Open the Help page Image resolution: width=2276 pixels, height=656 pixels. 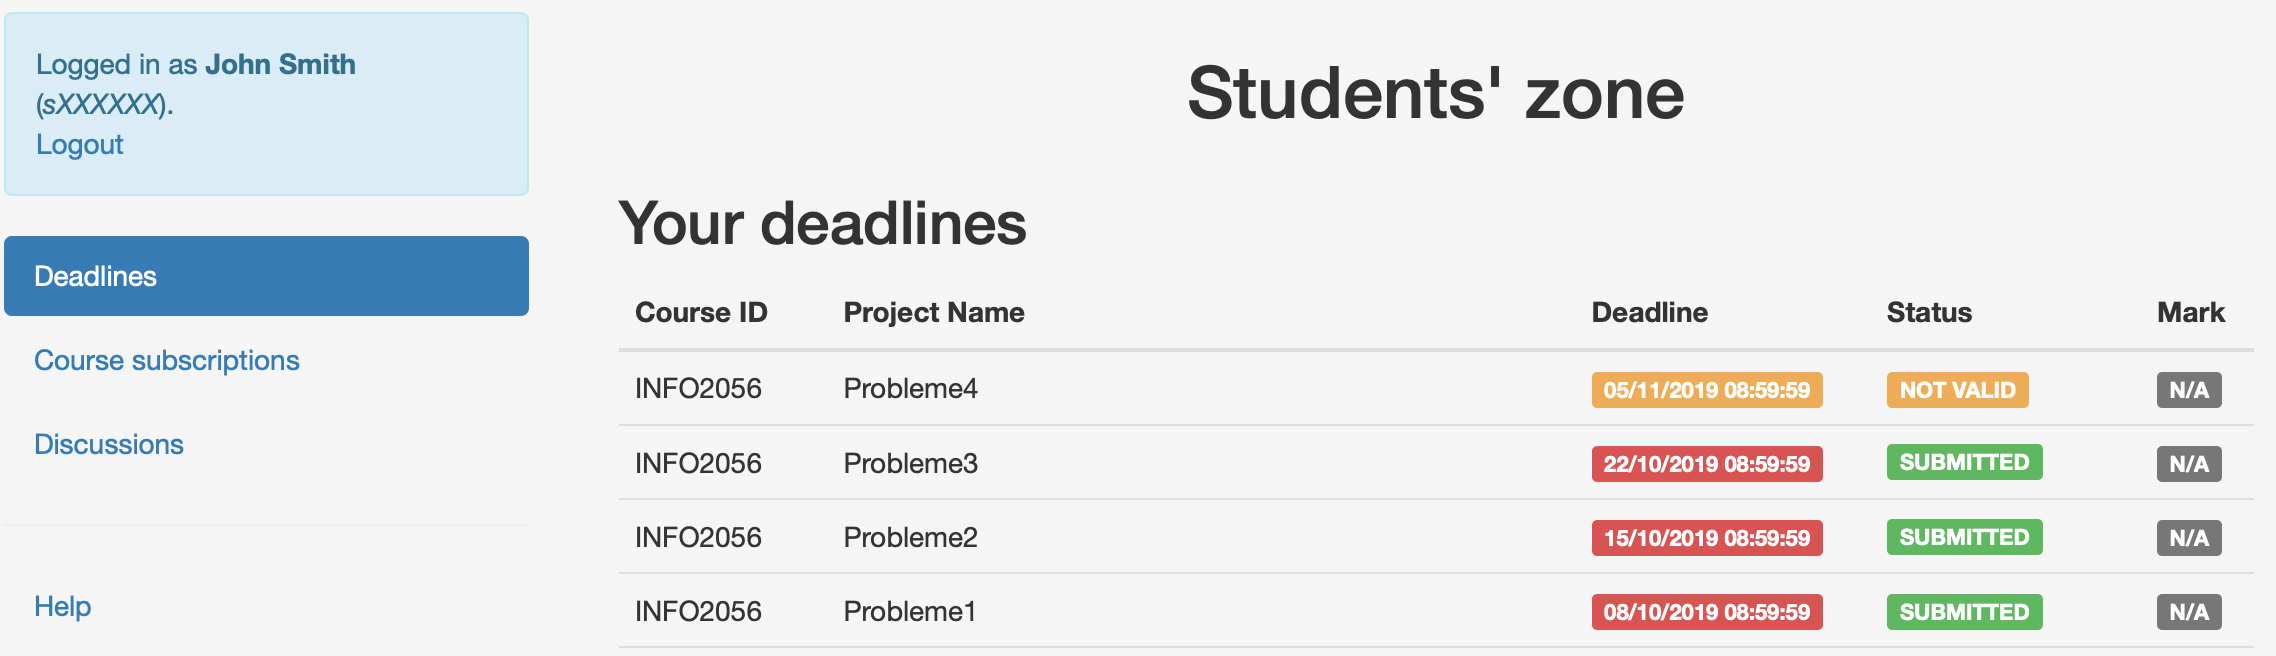62,607
